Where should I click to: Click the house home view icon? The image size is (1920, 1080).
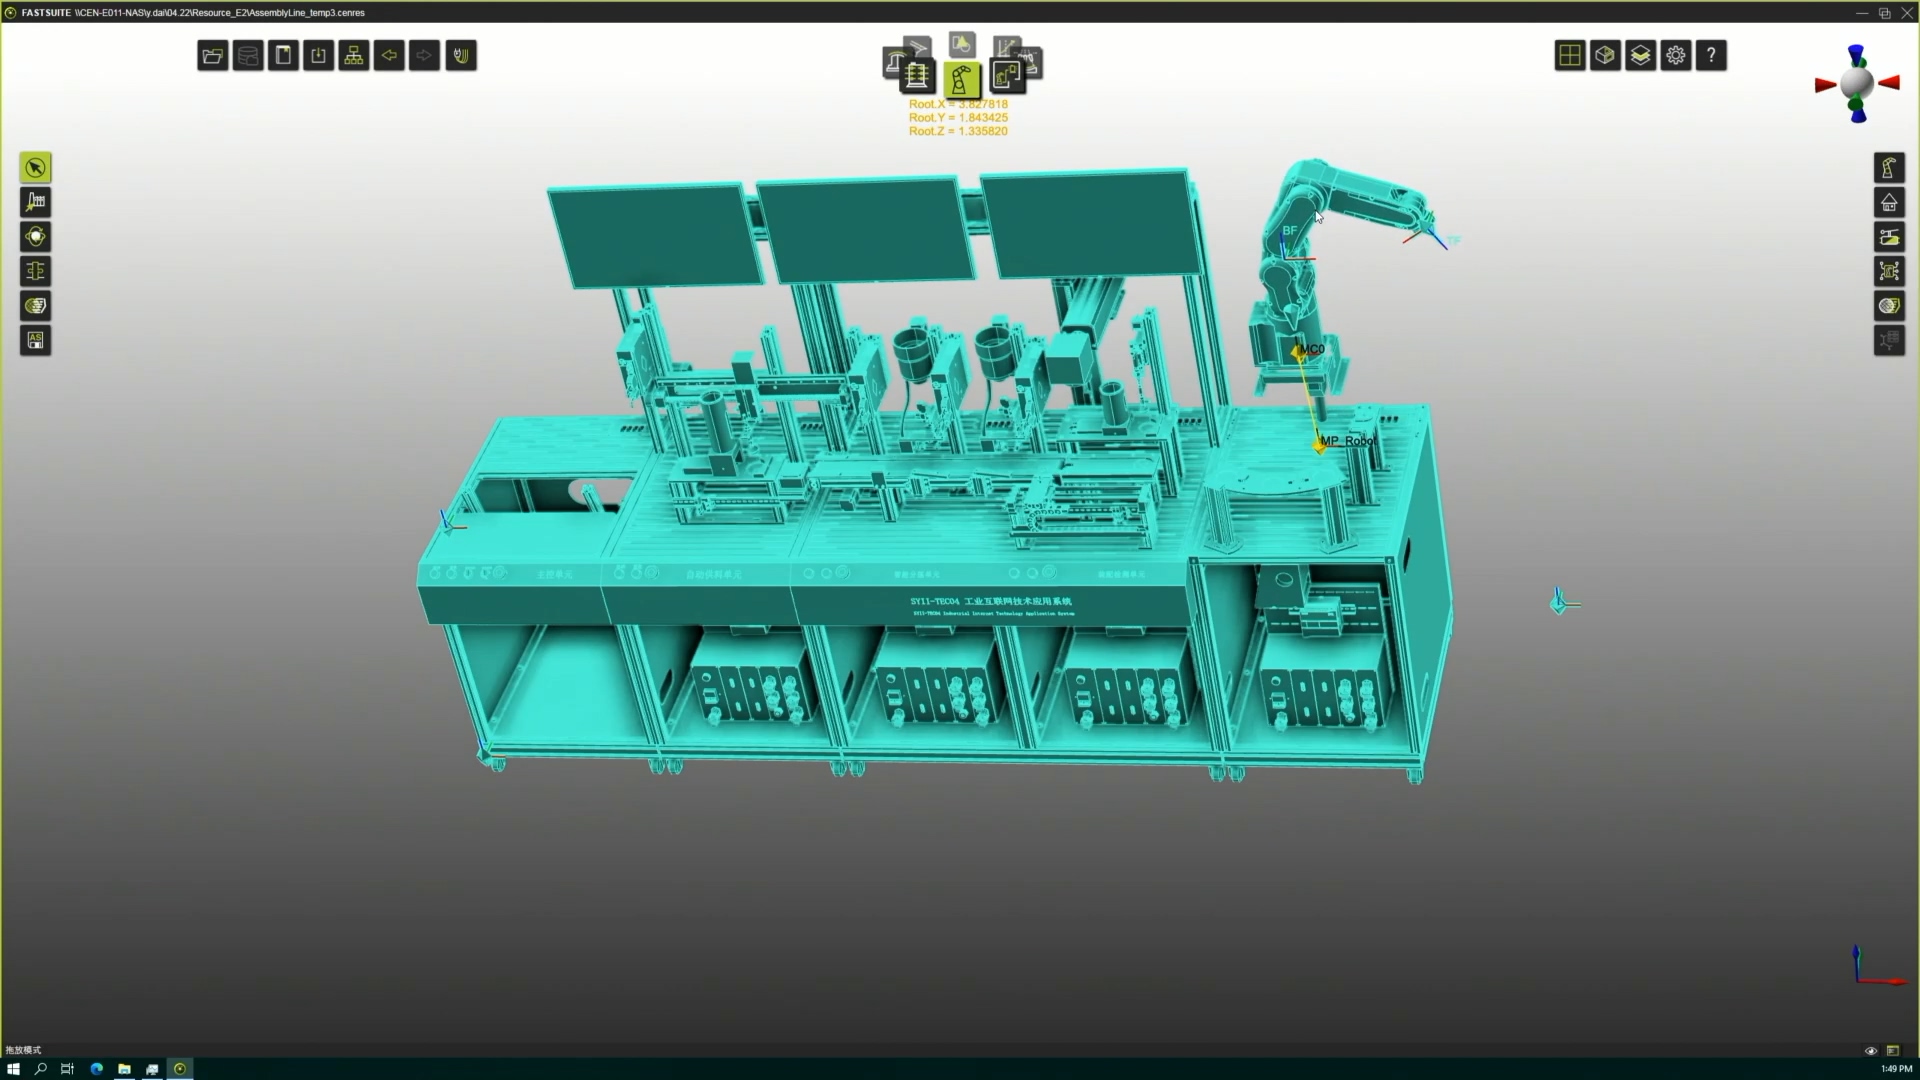pos(1889,202)
